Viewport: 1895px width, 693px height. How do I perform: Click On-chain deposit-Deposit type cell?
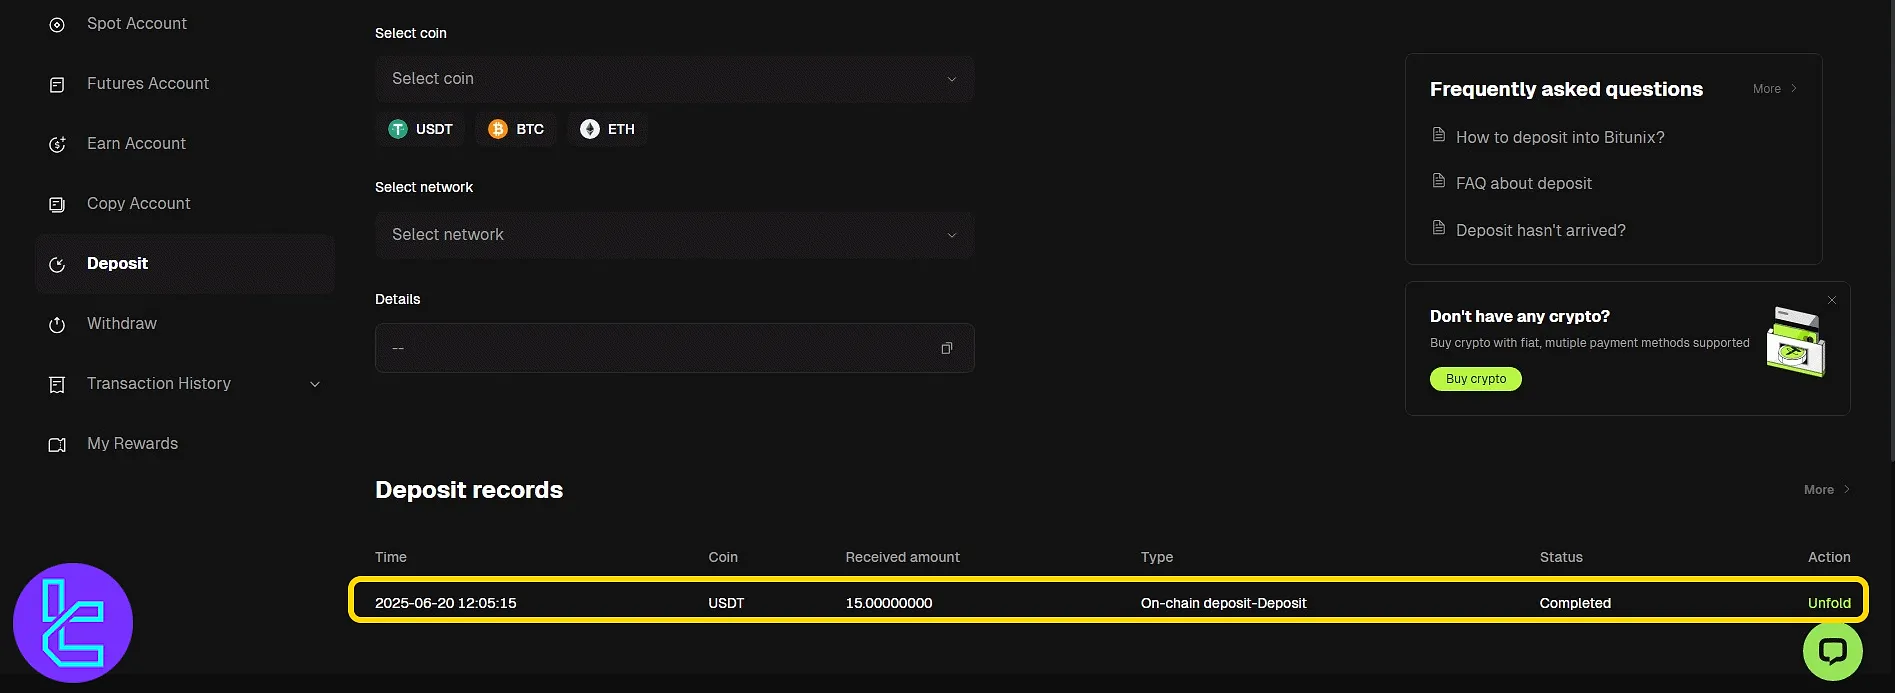(x=1224, y=603)
